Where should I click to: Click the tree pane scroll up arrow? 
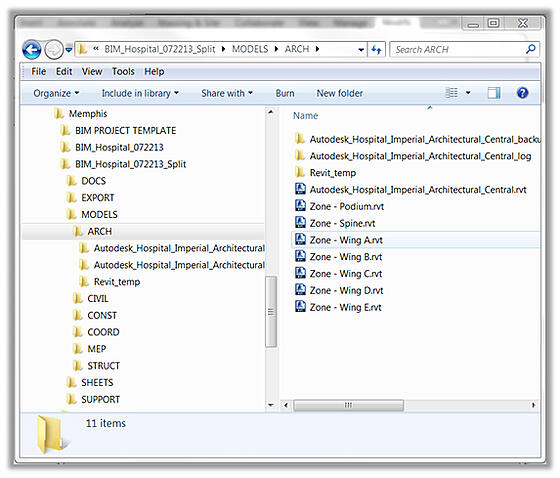(x=271, y=112)
